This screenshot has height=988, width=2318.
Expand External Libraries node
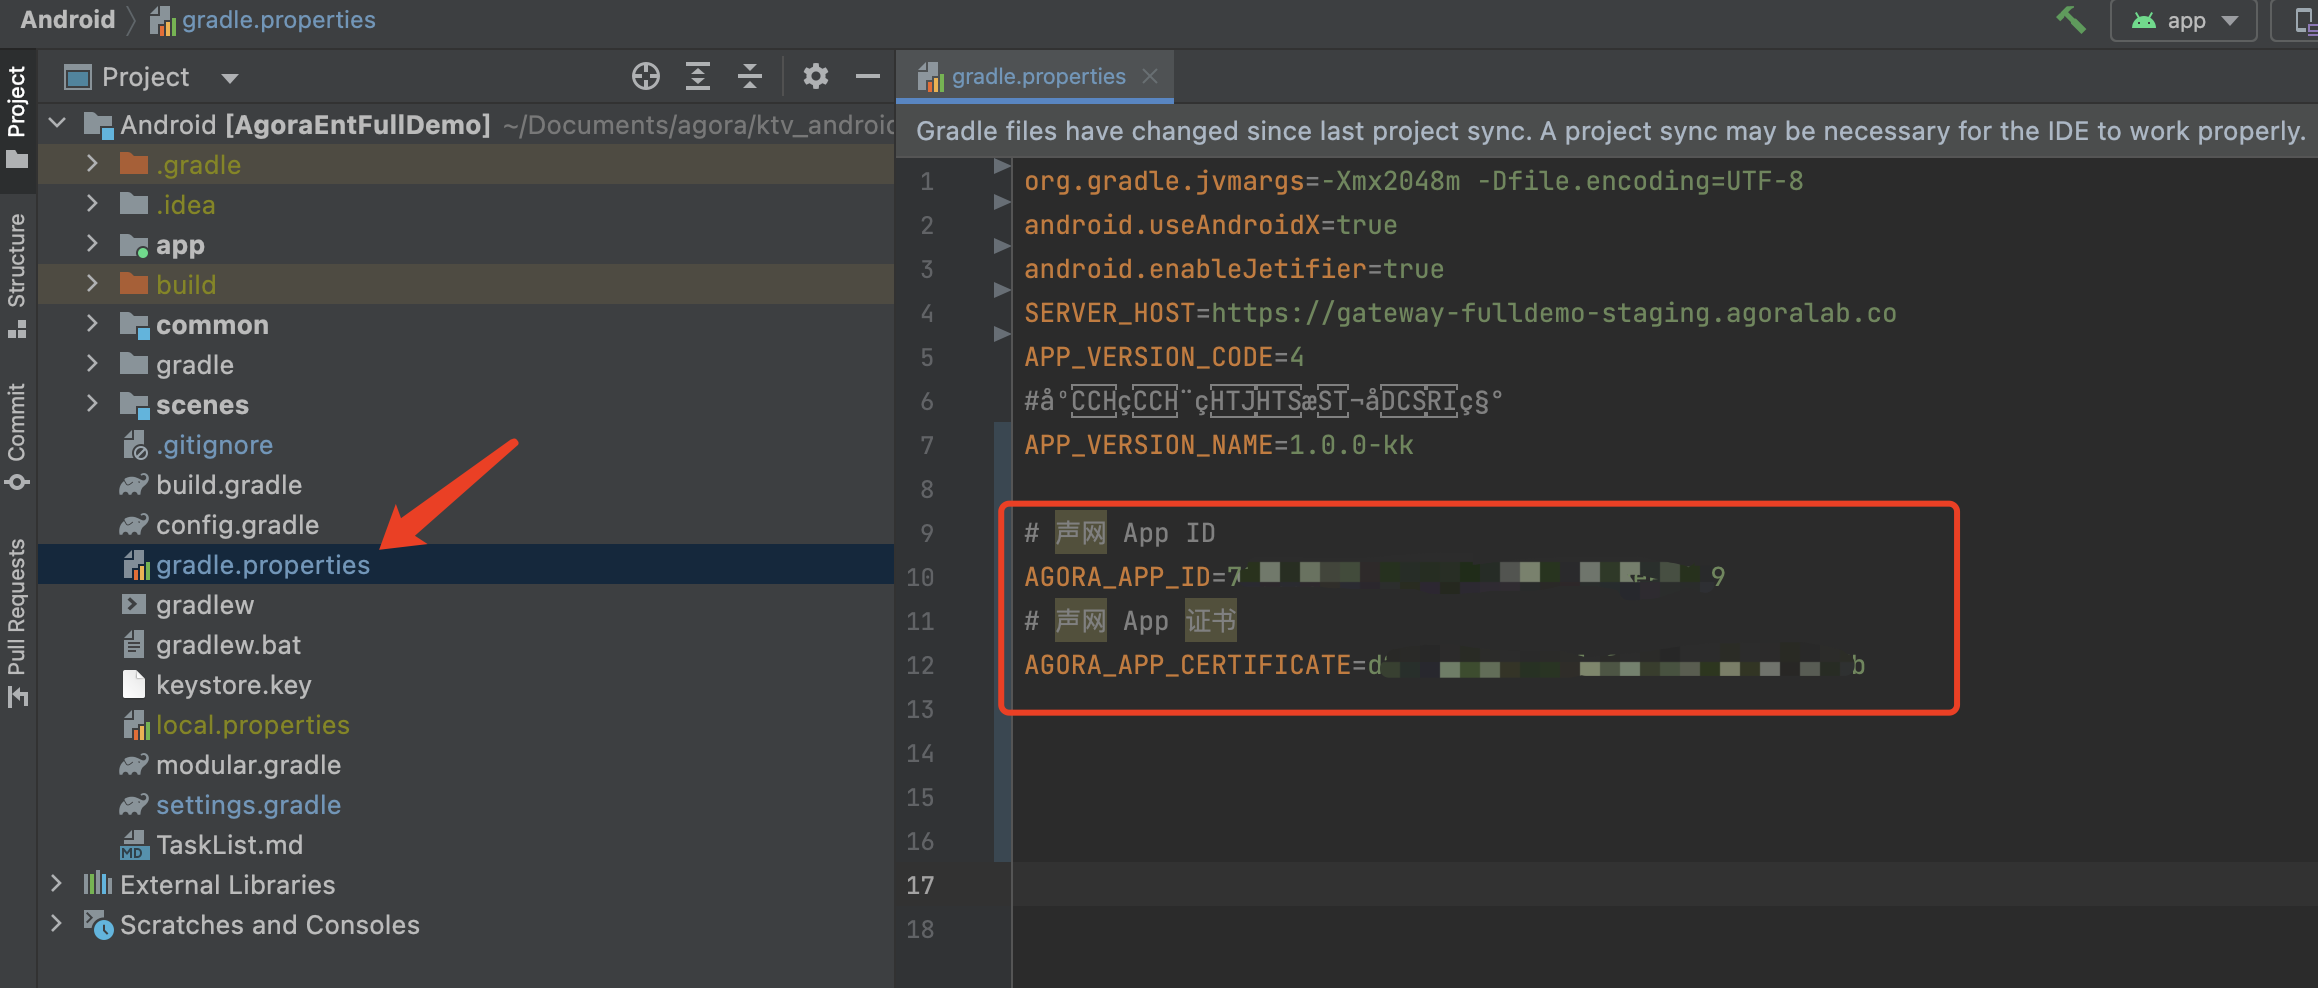57,884
